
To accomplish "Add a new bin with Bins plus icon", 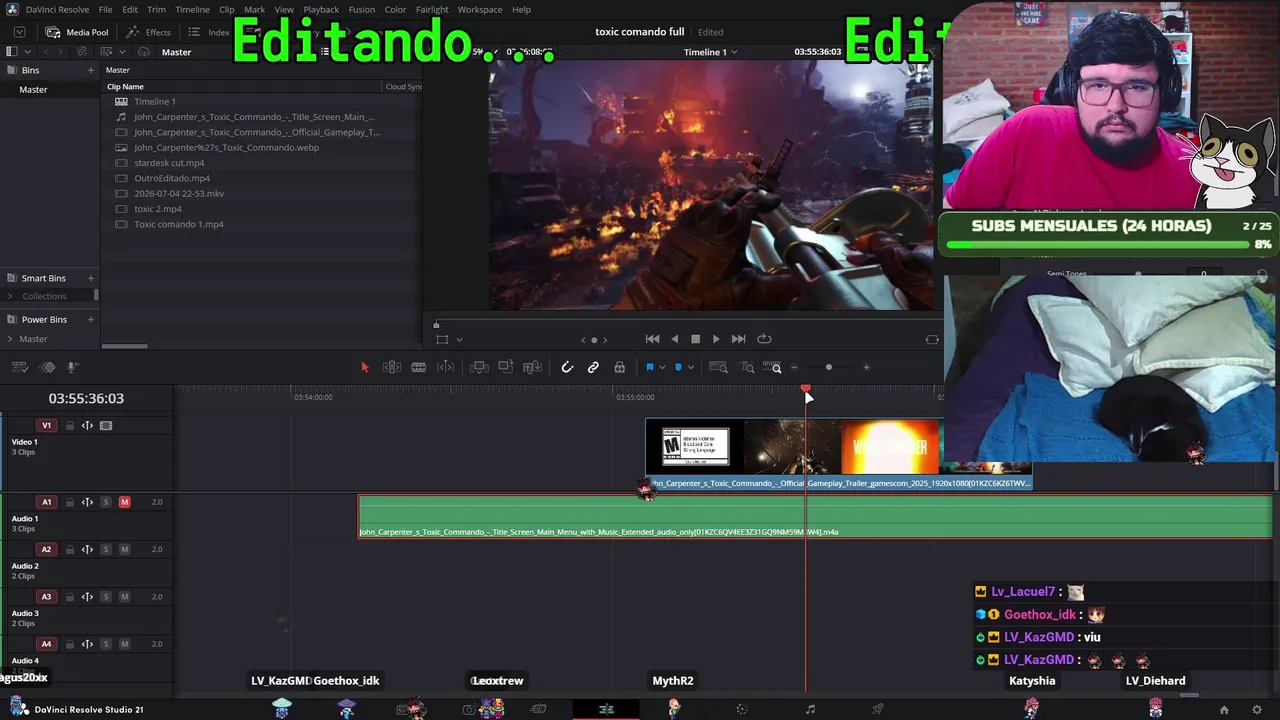I will click(x=91, y=70).
